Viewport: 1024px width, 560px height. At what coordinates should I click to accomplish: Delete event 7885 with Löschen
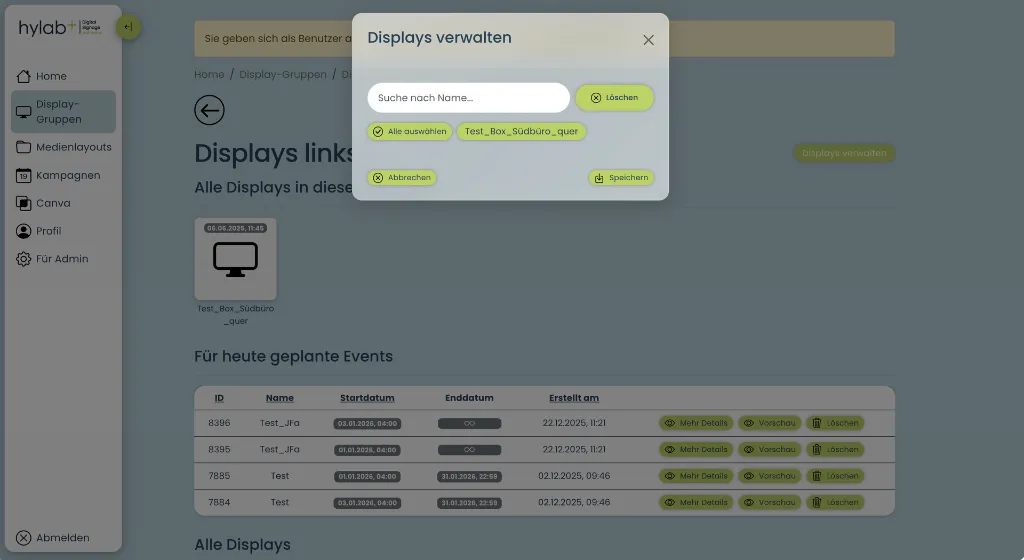835,476
